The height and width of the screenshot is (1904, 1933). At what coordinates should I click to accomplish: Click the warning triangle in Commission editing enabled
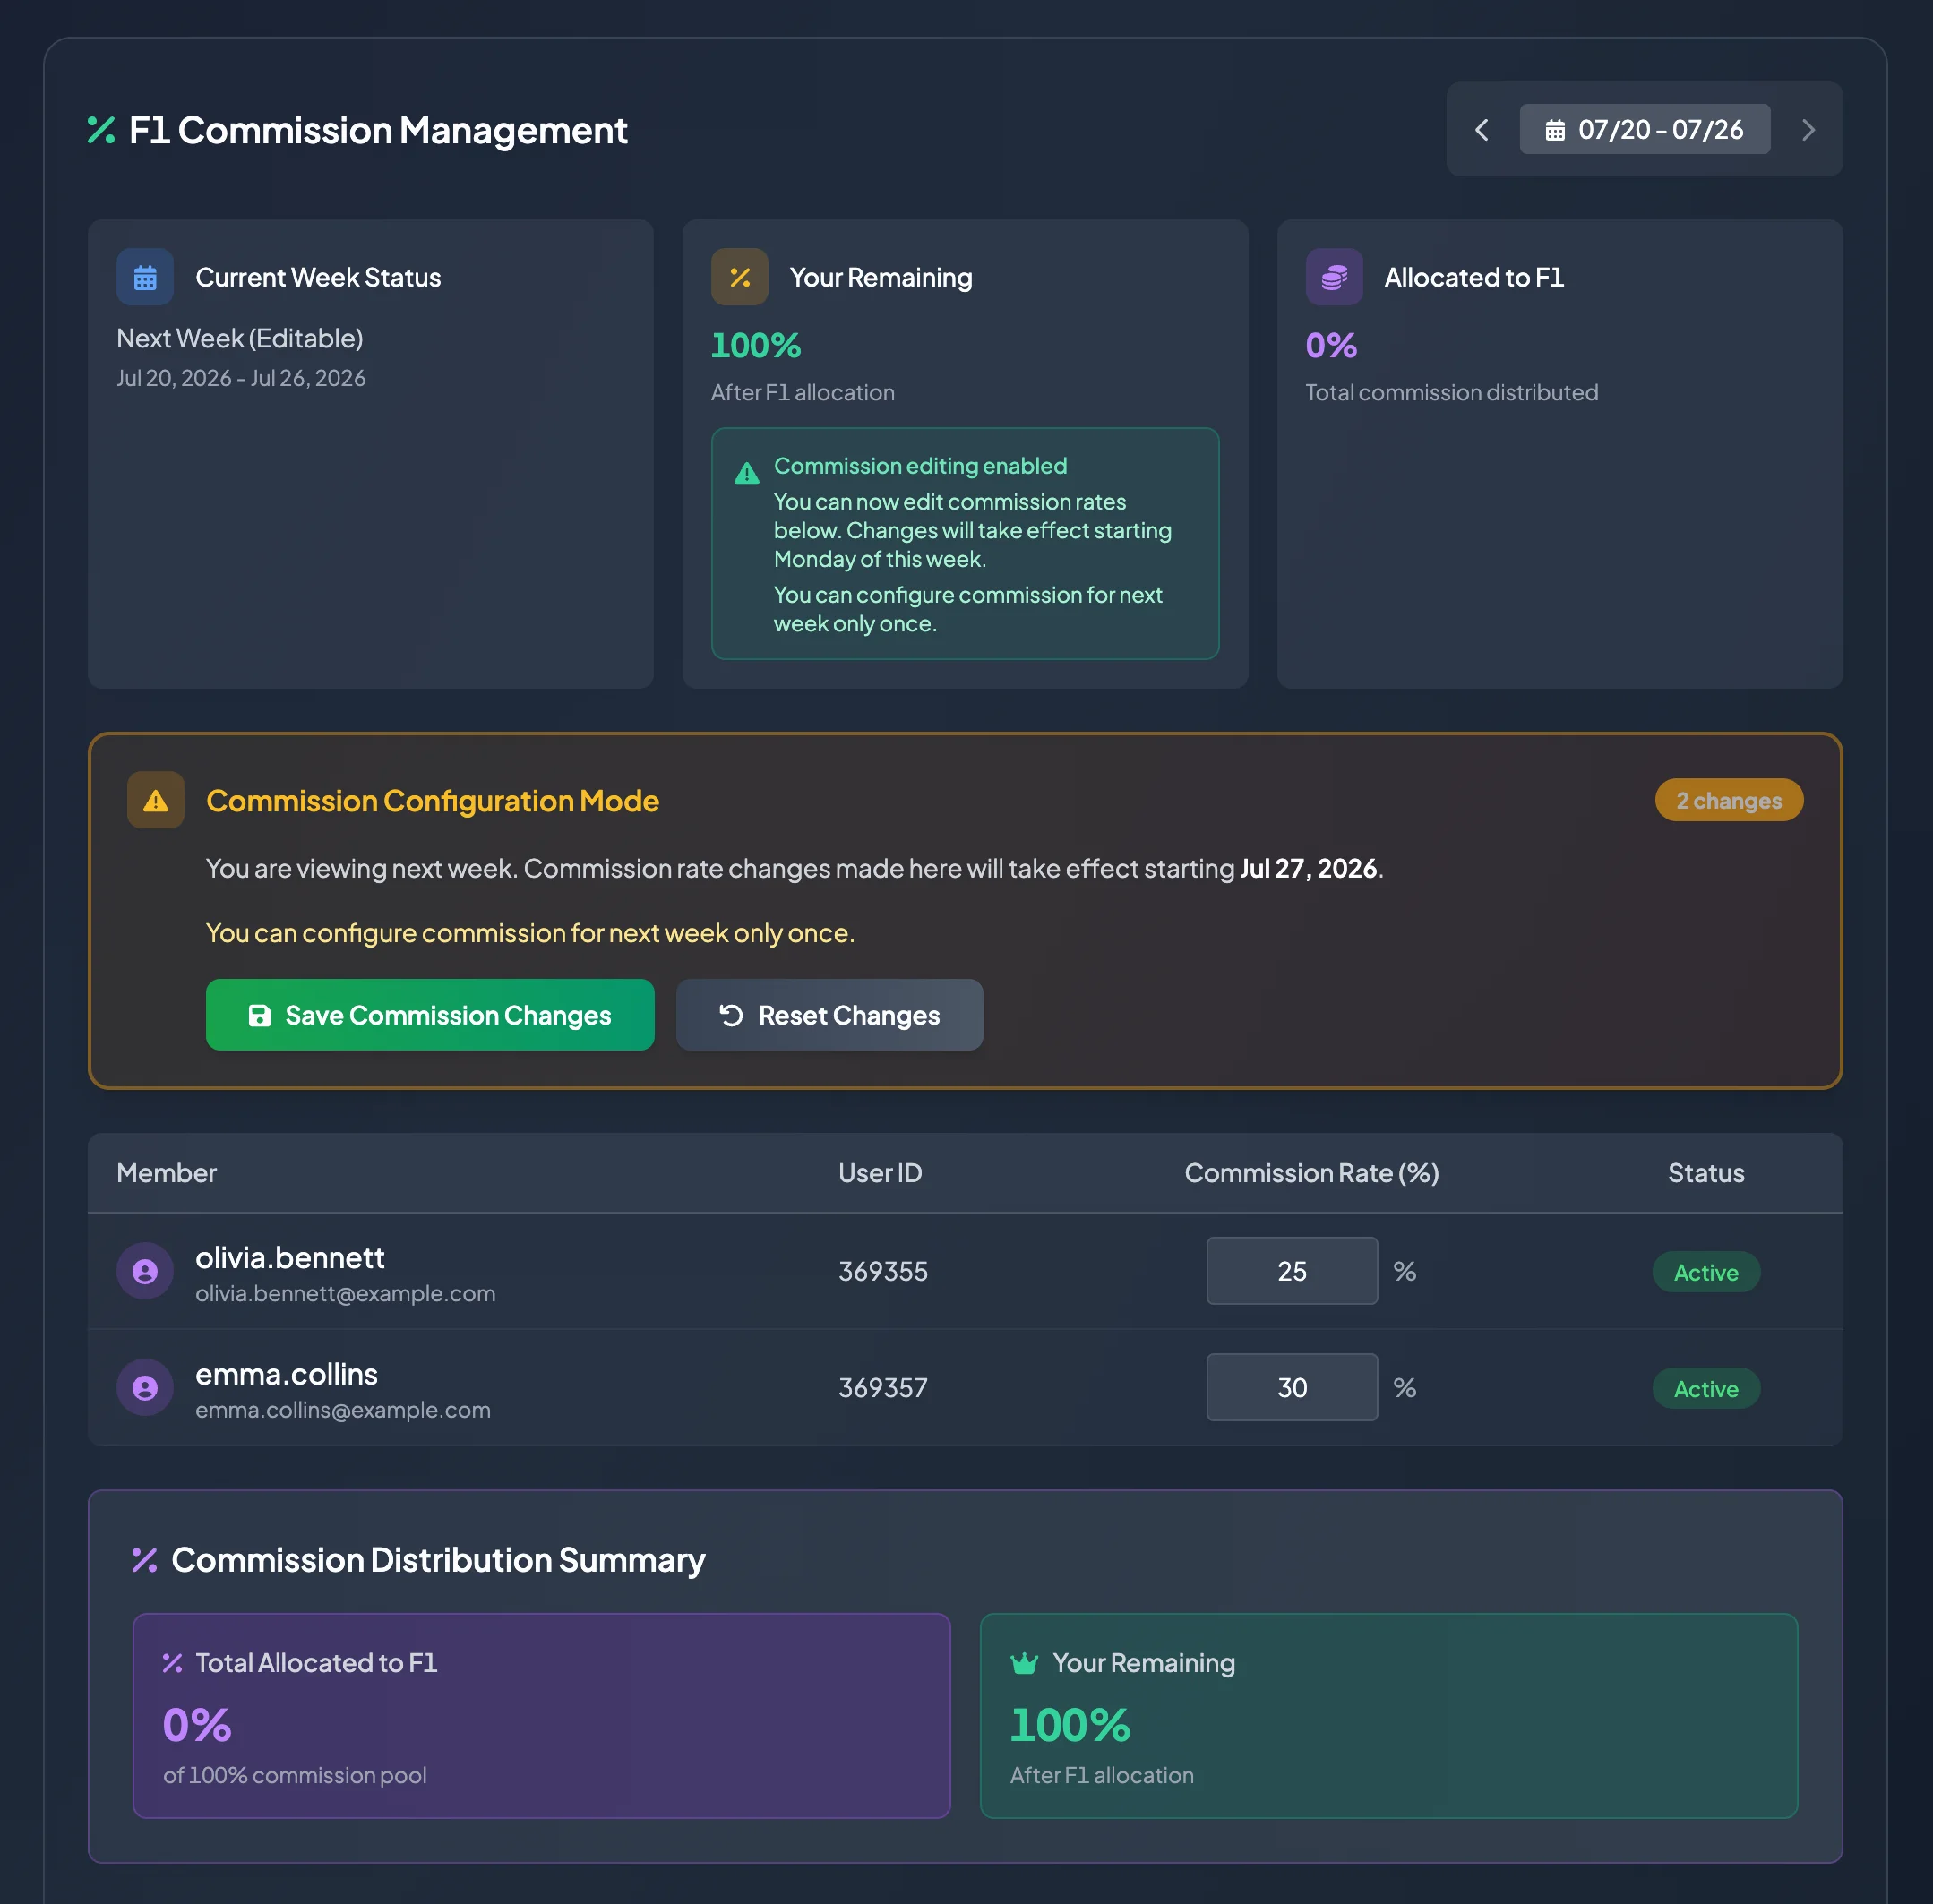[x=747, y=474]
